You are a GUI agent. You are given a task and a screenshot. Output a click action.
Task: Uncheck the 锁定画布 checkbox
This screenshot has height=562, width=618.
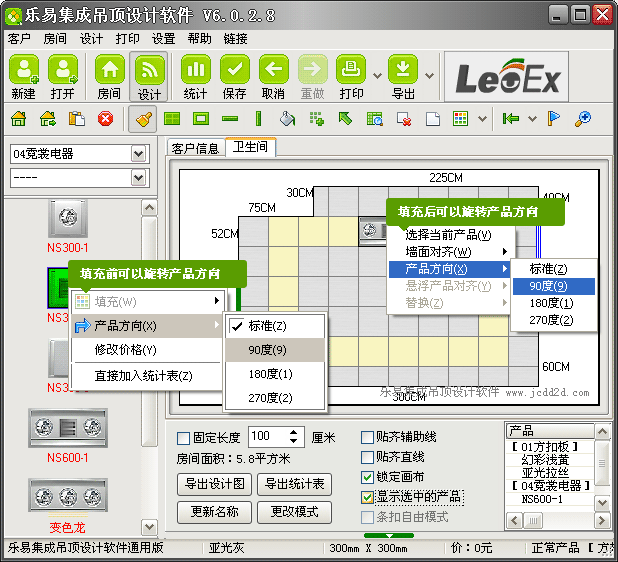[x=367, y=477]
